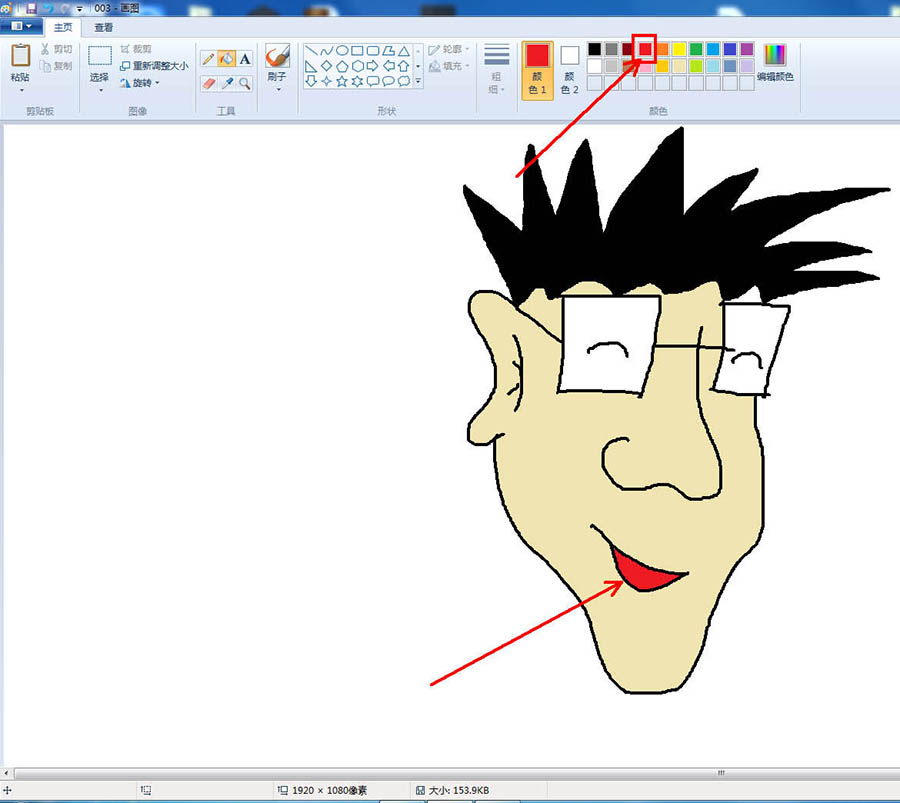Save the drawing from the quick access toolbar
Viewport: 900px width, 803px height.
31,9
